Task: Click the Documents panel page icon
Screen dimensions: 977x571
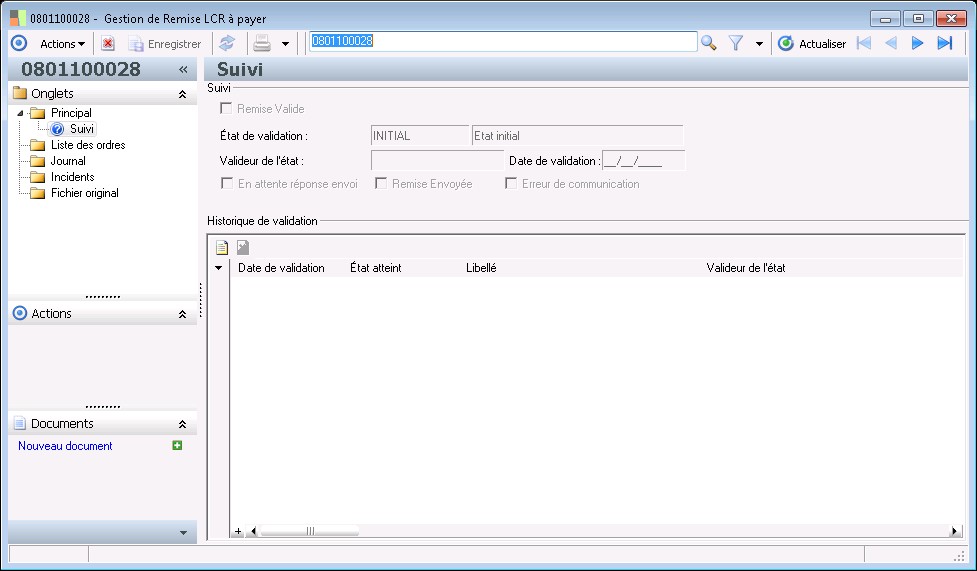Action: pos(20,423)
